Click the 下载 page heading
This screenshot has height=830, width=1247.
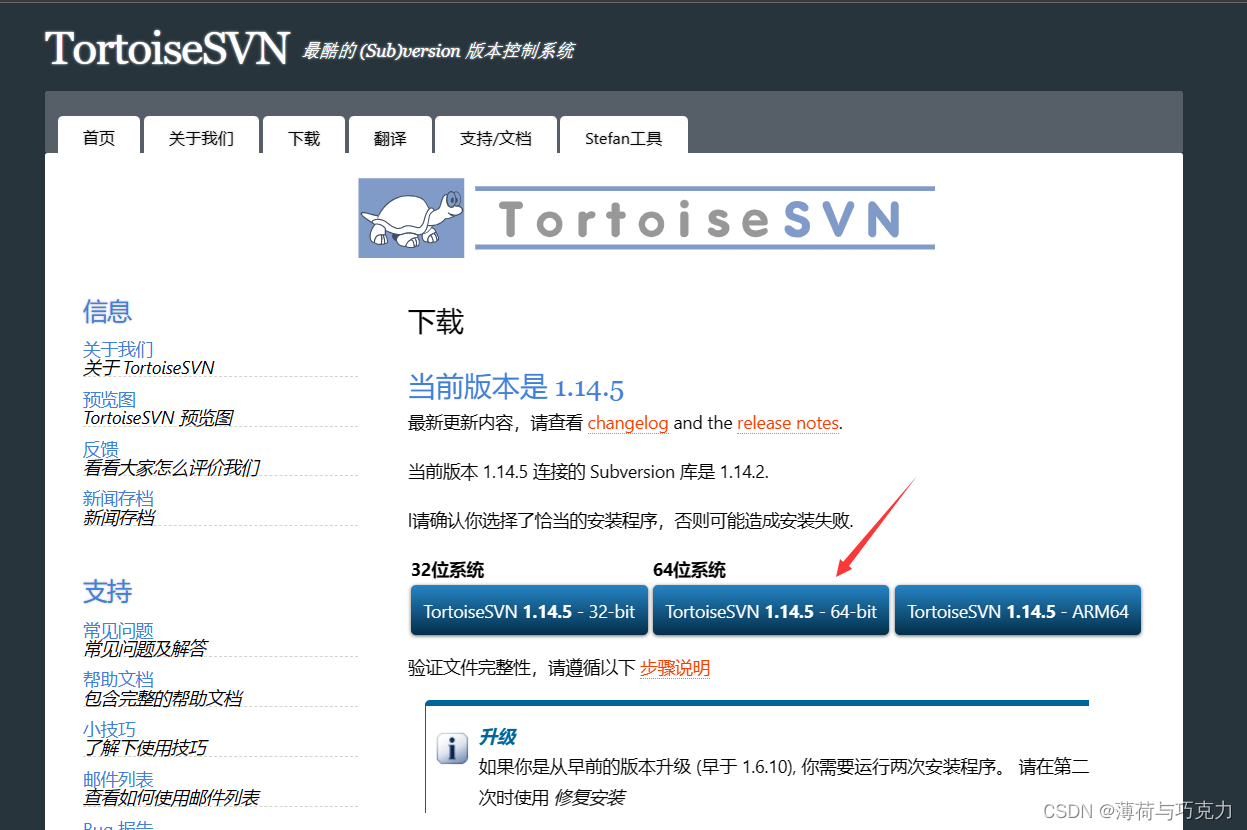436,322
